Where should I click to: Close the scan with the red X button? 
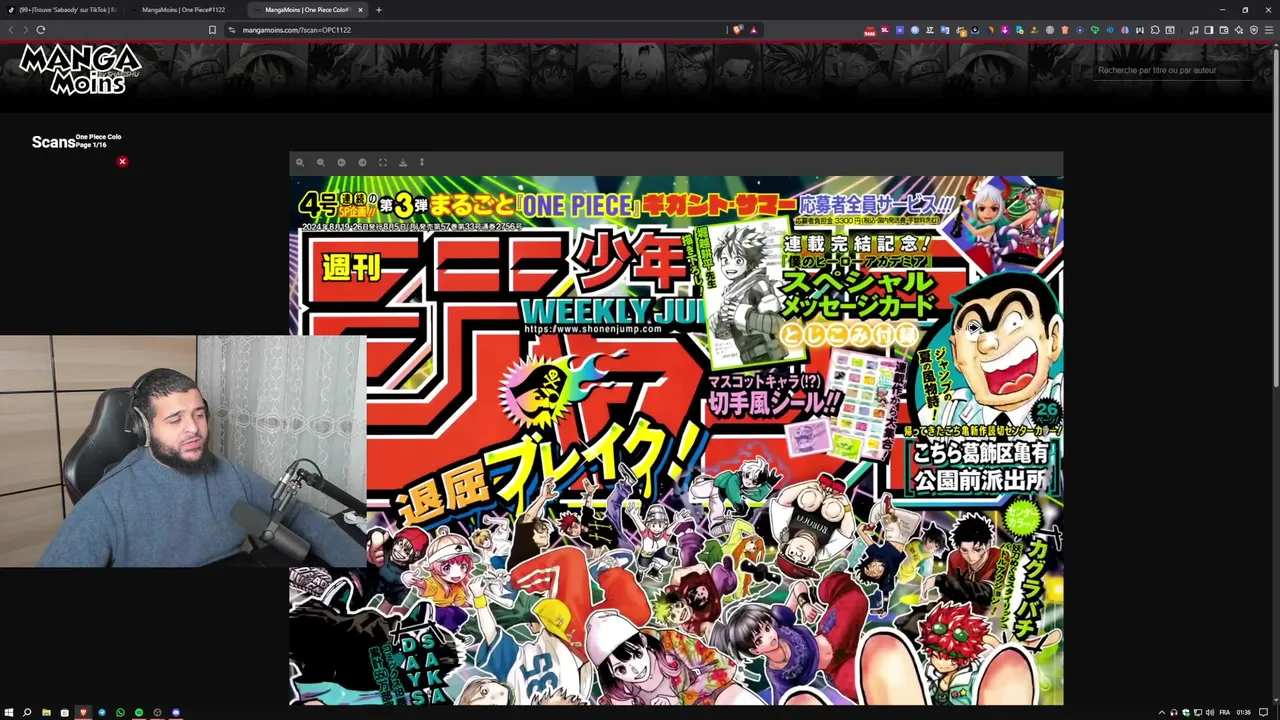[122, 161]
